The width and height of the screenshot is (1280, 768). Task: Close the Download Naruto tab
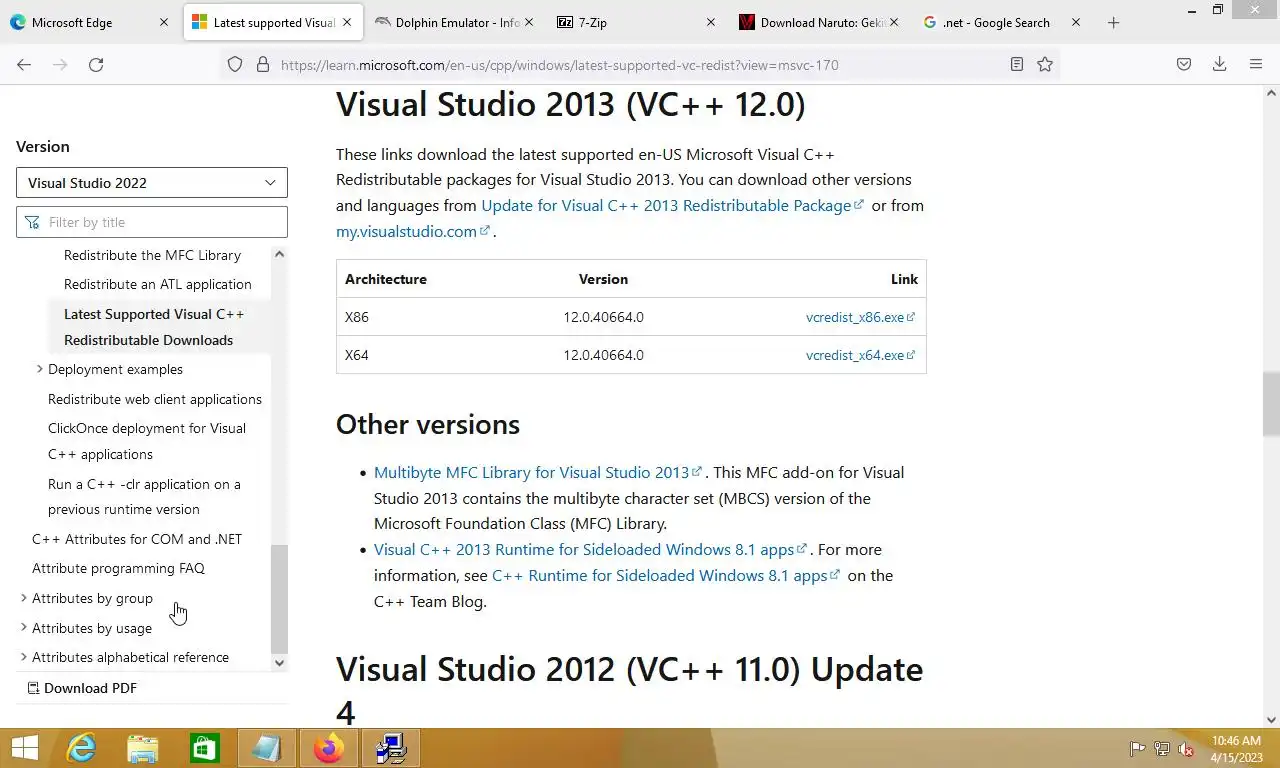pos(894,22)
